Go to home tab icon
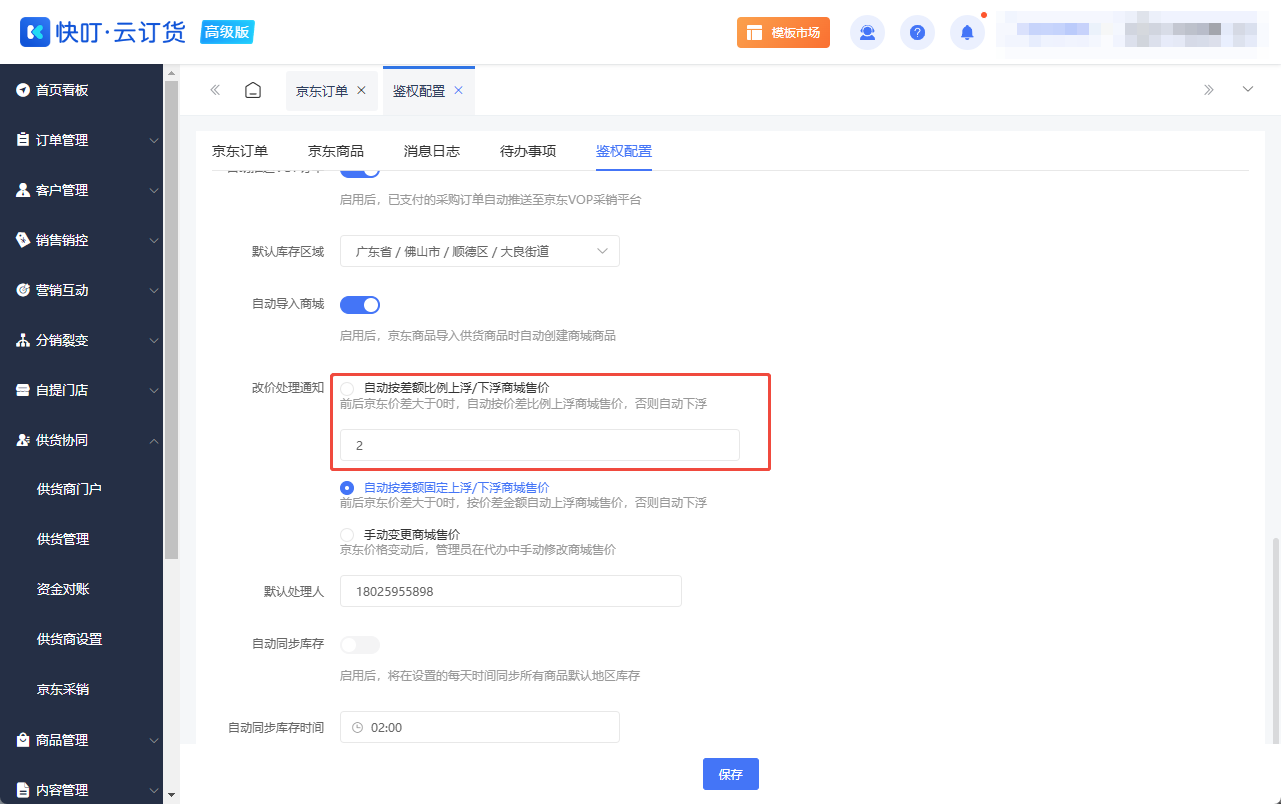This screenshot has height=804, width=1281. click(253, 90)
